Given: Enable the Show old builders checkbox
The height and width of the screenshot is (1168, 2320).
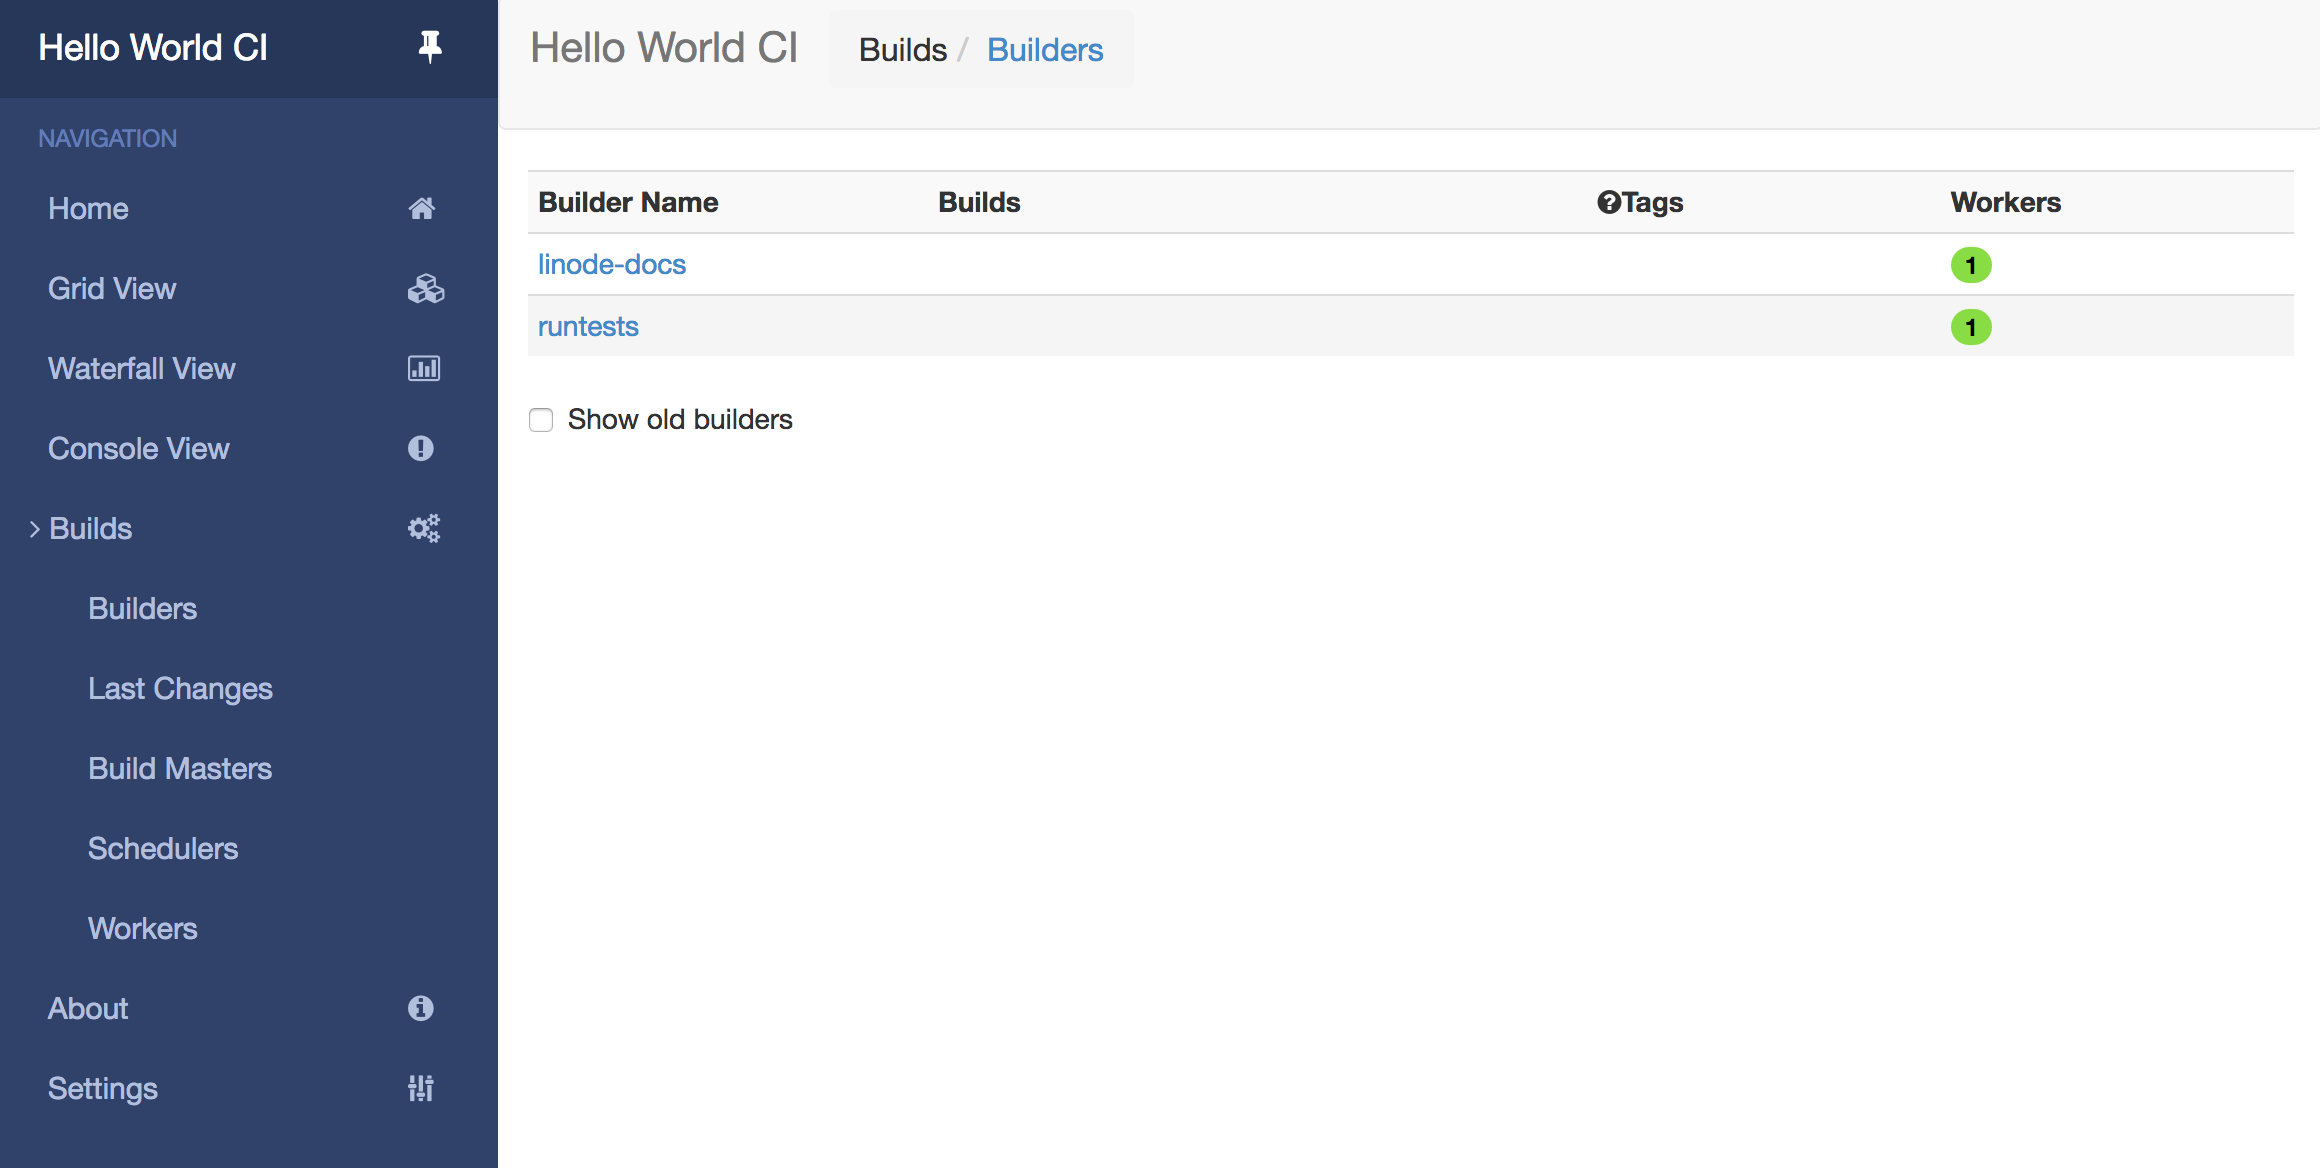Looking at the screenshot, I should coord(540,420).
